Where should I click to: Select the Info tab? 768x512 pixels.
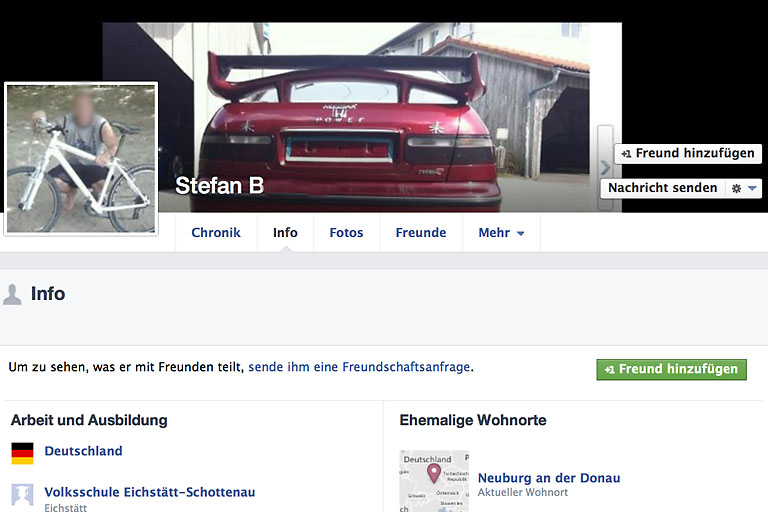(x=285, y=233)
